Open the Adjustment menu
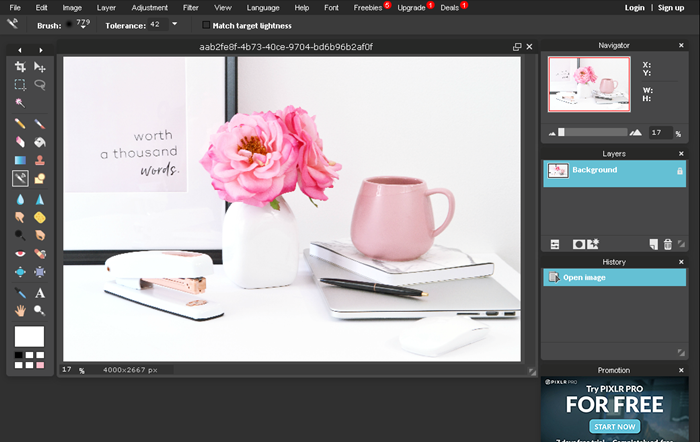This screenshot has height=442, width=700. click(150, 8)
